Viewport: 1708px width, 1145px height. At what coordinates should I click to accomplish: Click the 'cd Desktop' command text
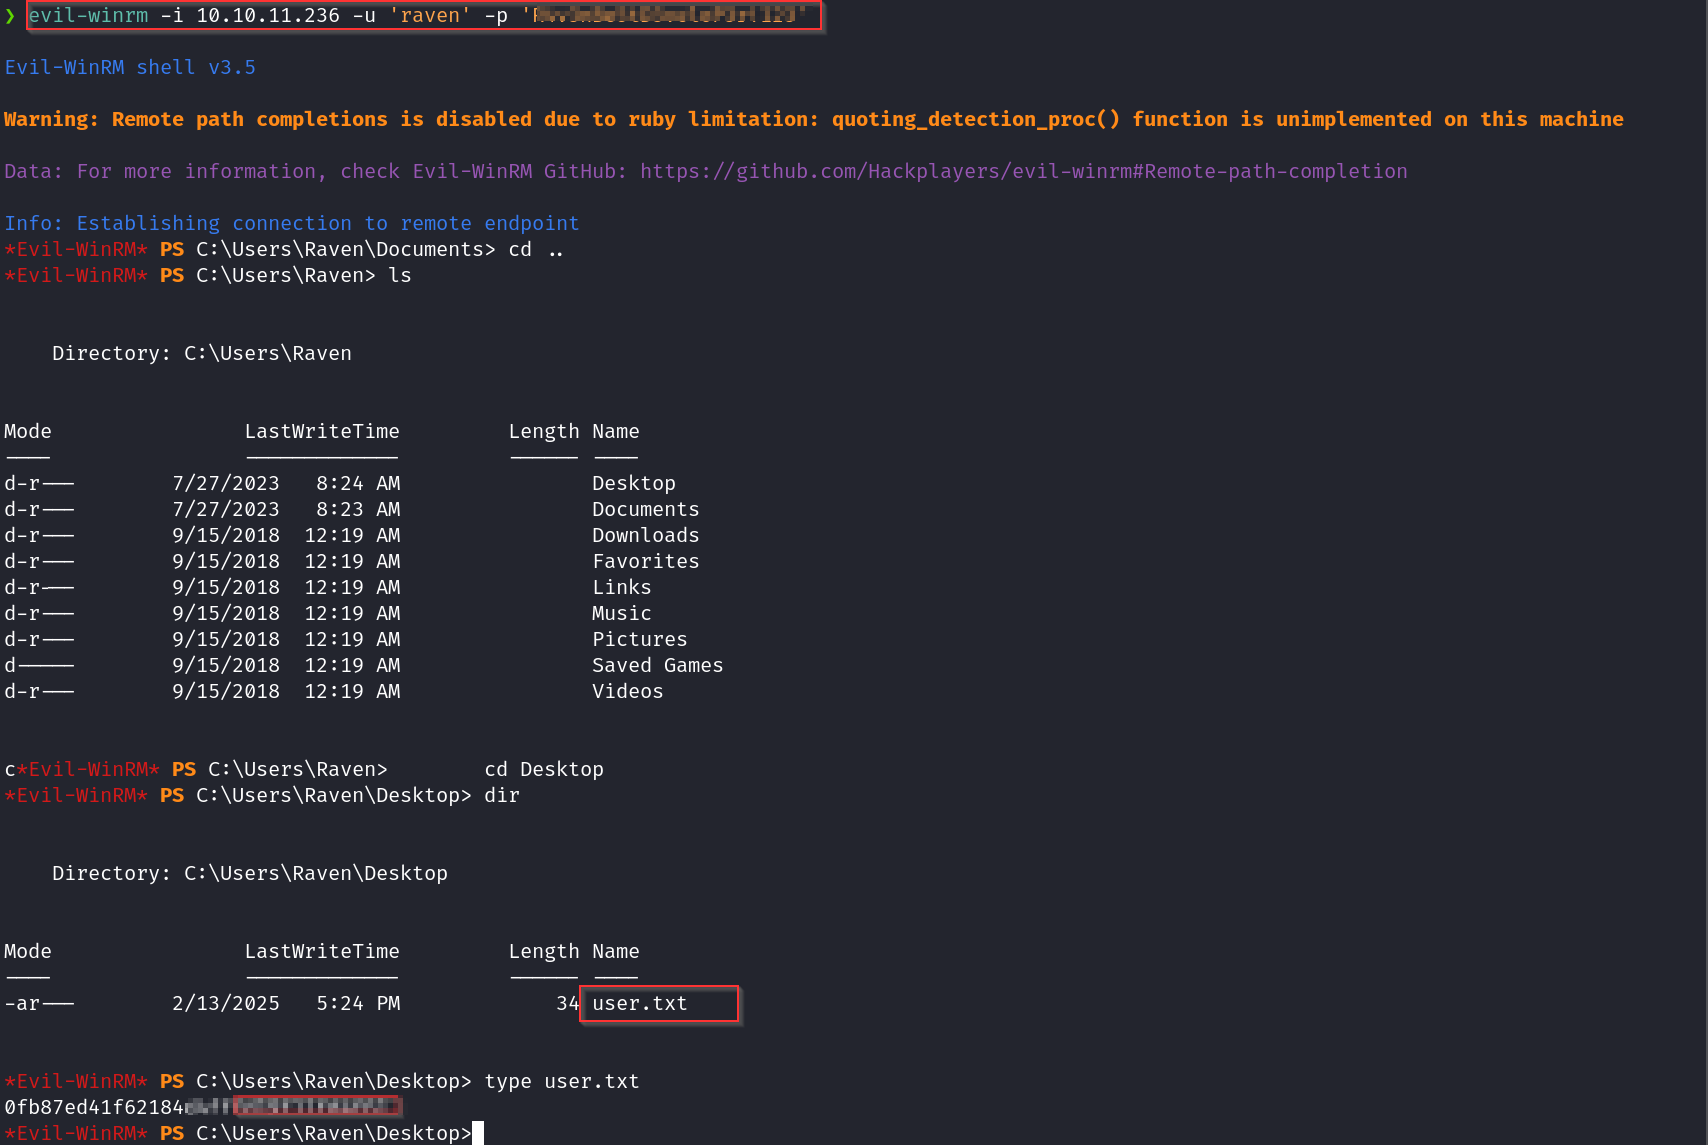pos(543,769)
